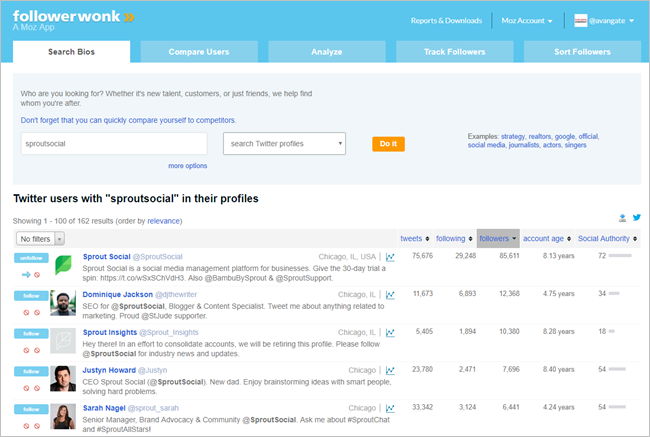Image resolution: width=650 pixels, height=437 pixels.
Task: Click the actors example link
Action: tap(552, 145)
